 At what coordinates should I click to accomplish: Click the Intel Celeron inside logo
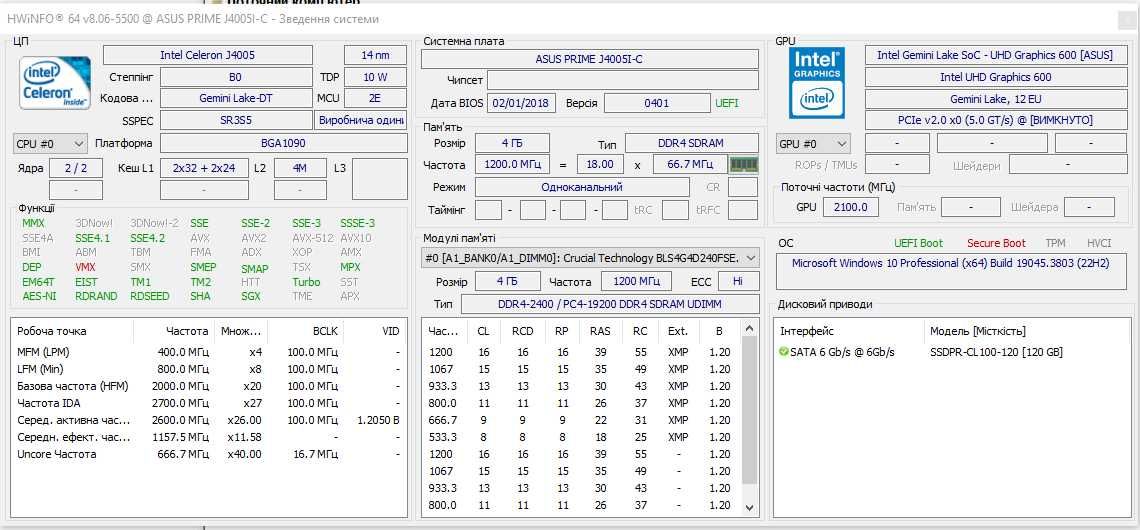[x=55, y=83]
